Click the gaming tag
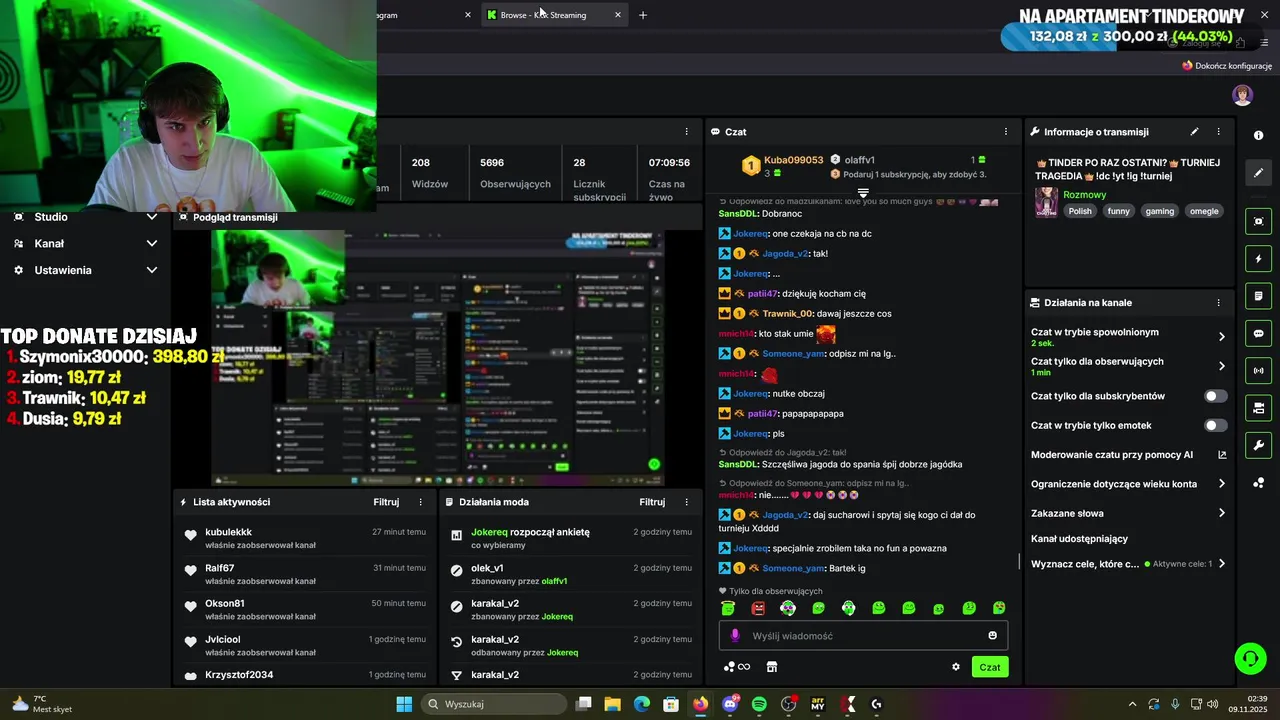This screenshot has height=720, width=1280. [x=1160, y=211]
